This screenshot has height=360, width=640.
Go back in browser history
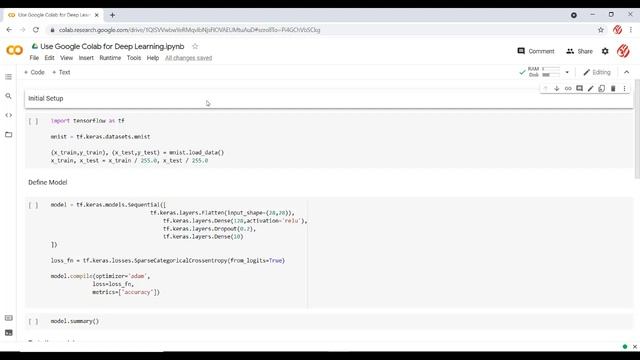[x=9, y=30]
